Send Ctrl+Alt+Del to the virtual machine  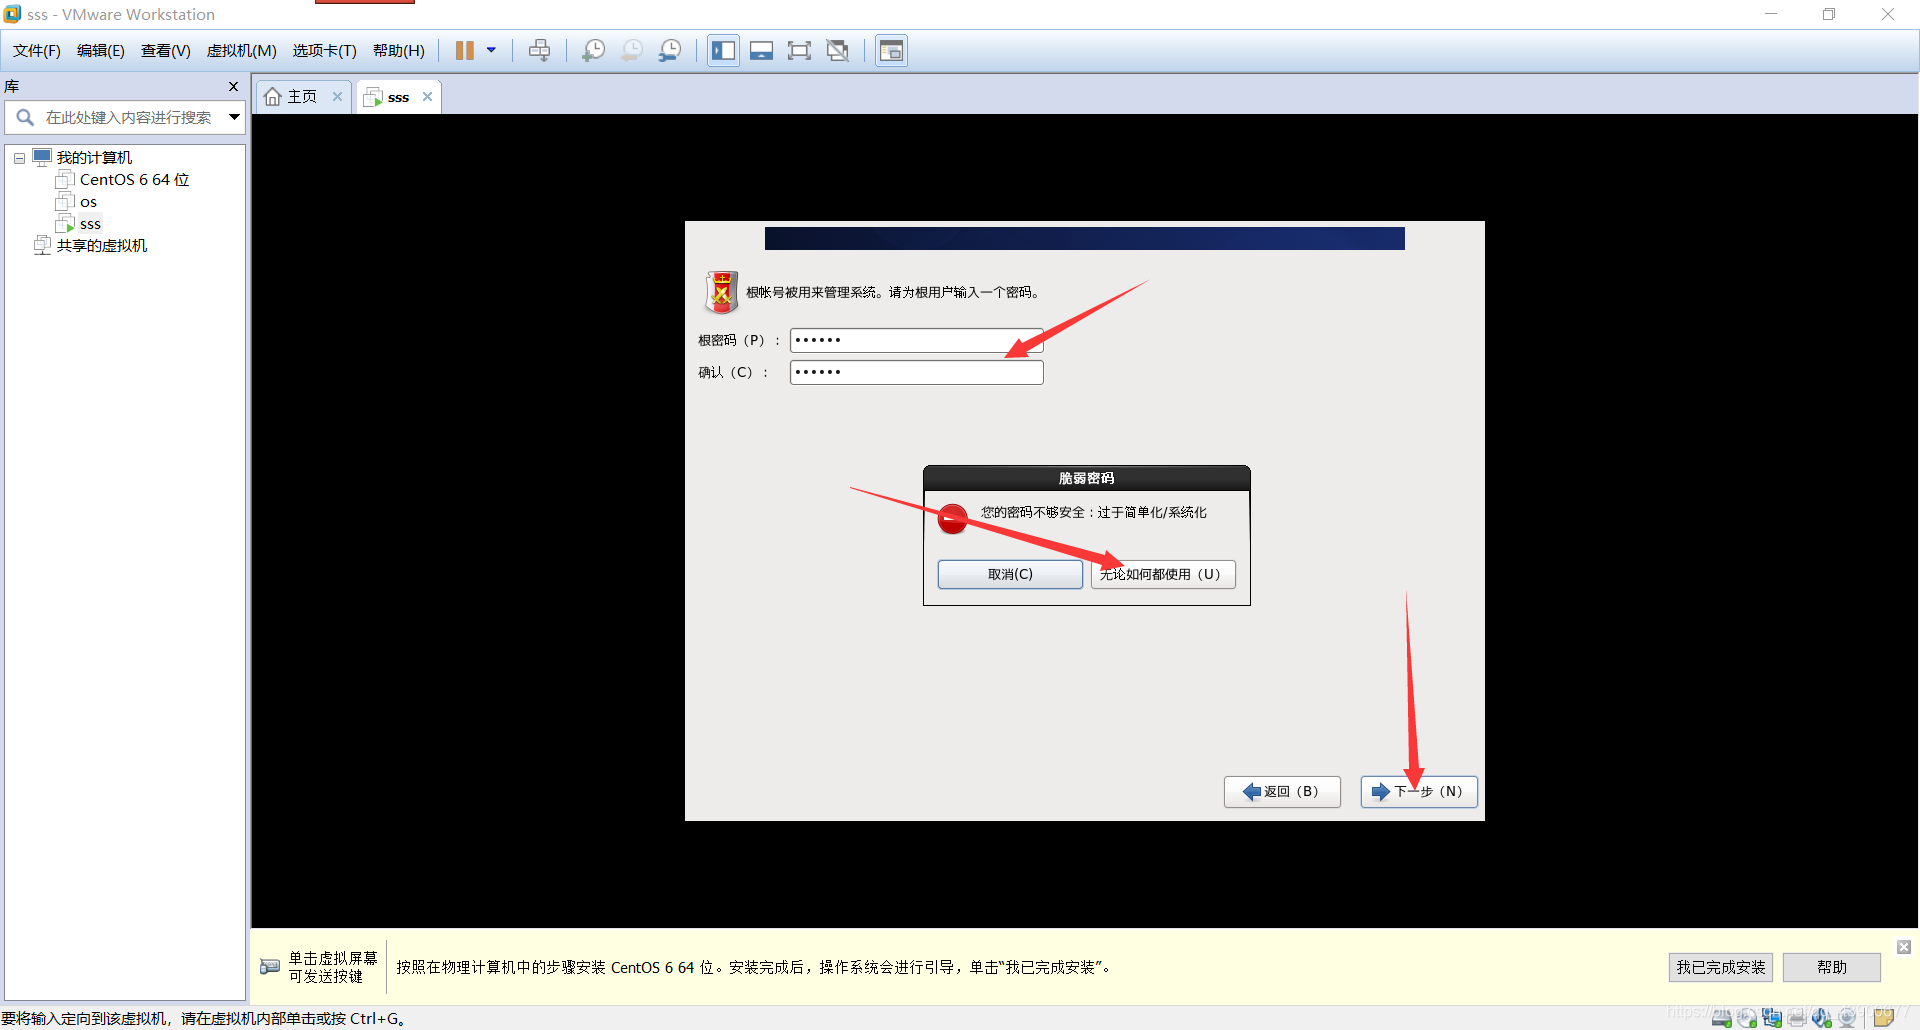click(540, 51)
